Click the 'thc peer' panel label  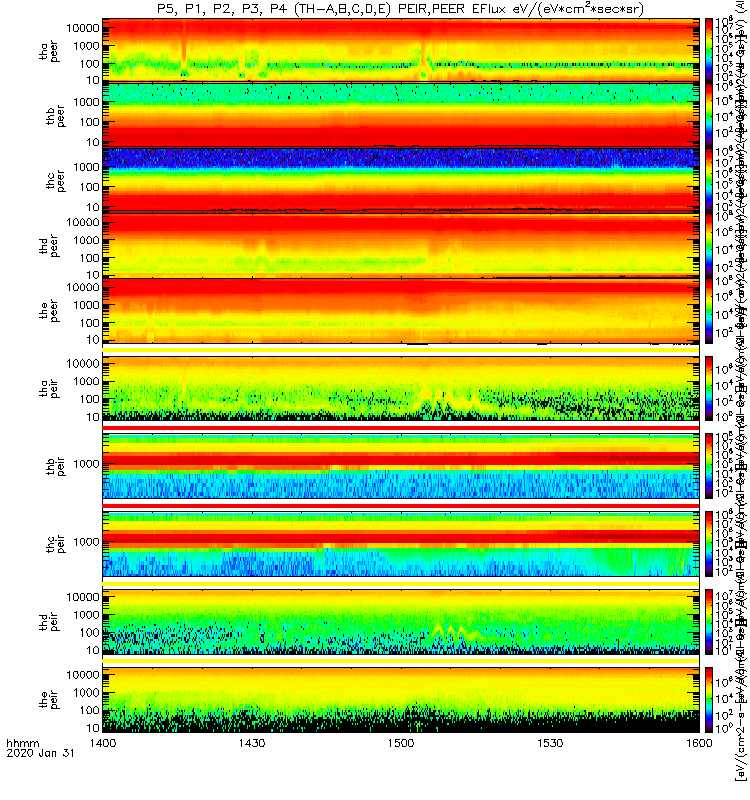56,181
